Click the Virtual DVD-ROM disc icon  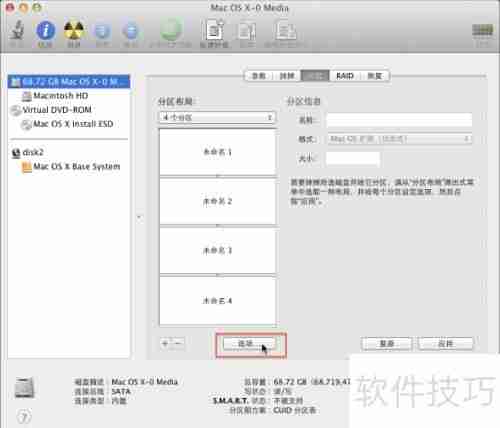coord(16,110)
